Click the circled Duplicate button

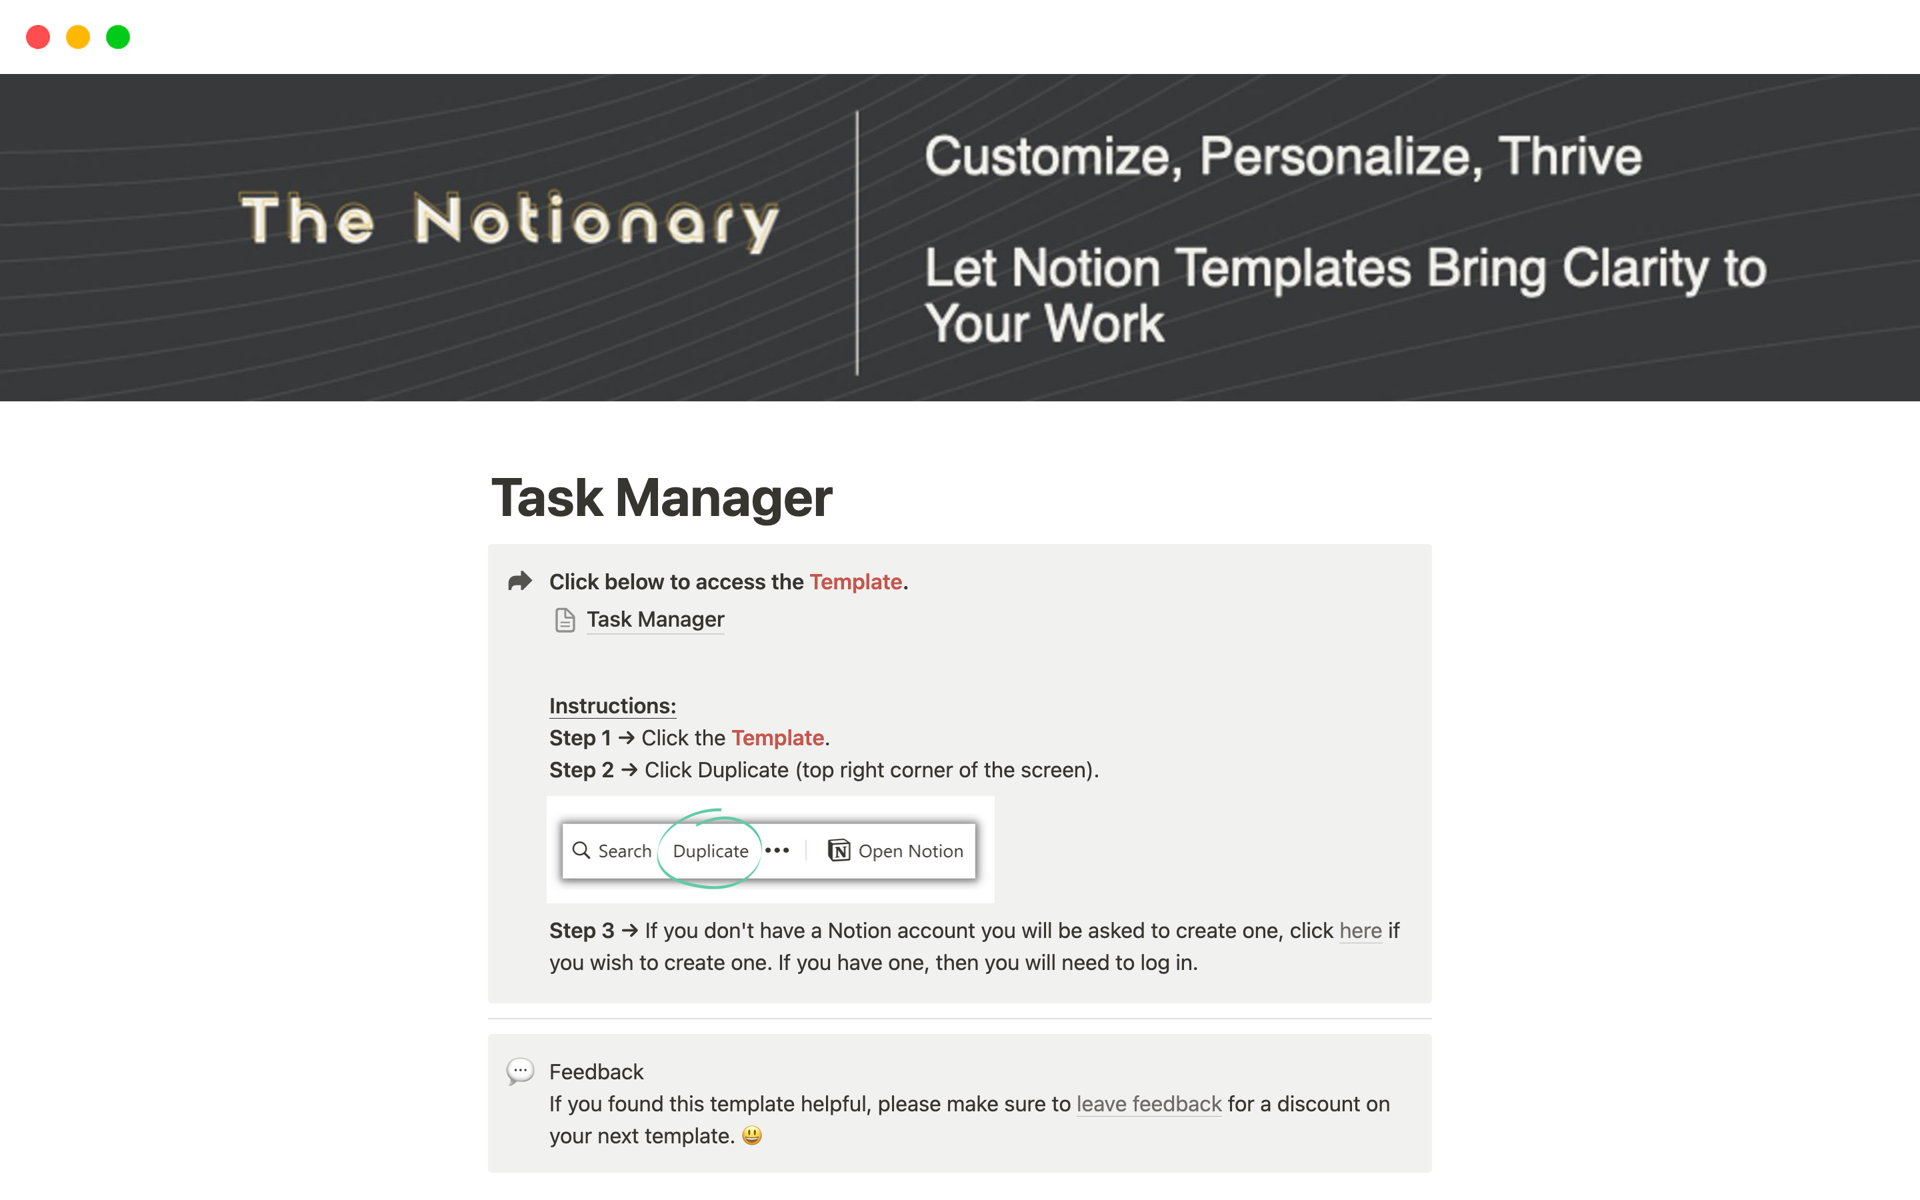coord(710,851)
